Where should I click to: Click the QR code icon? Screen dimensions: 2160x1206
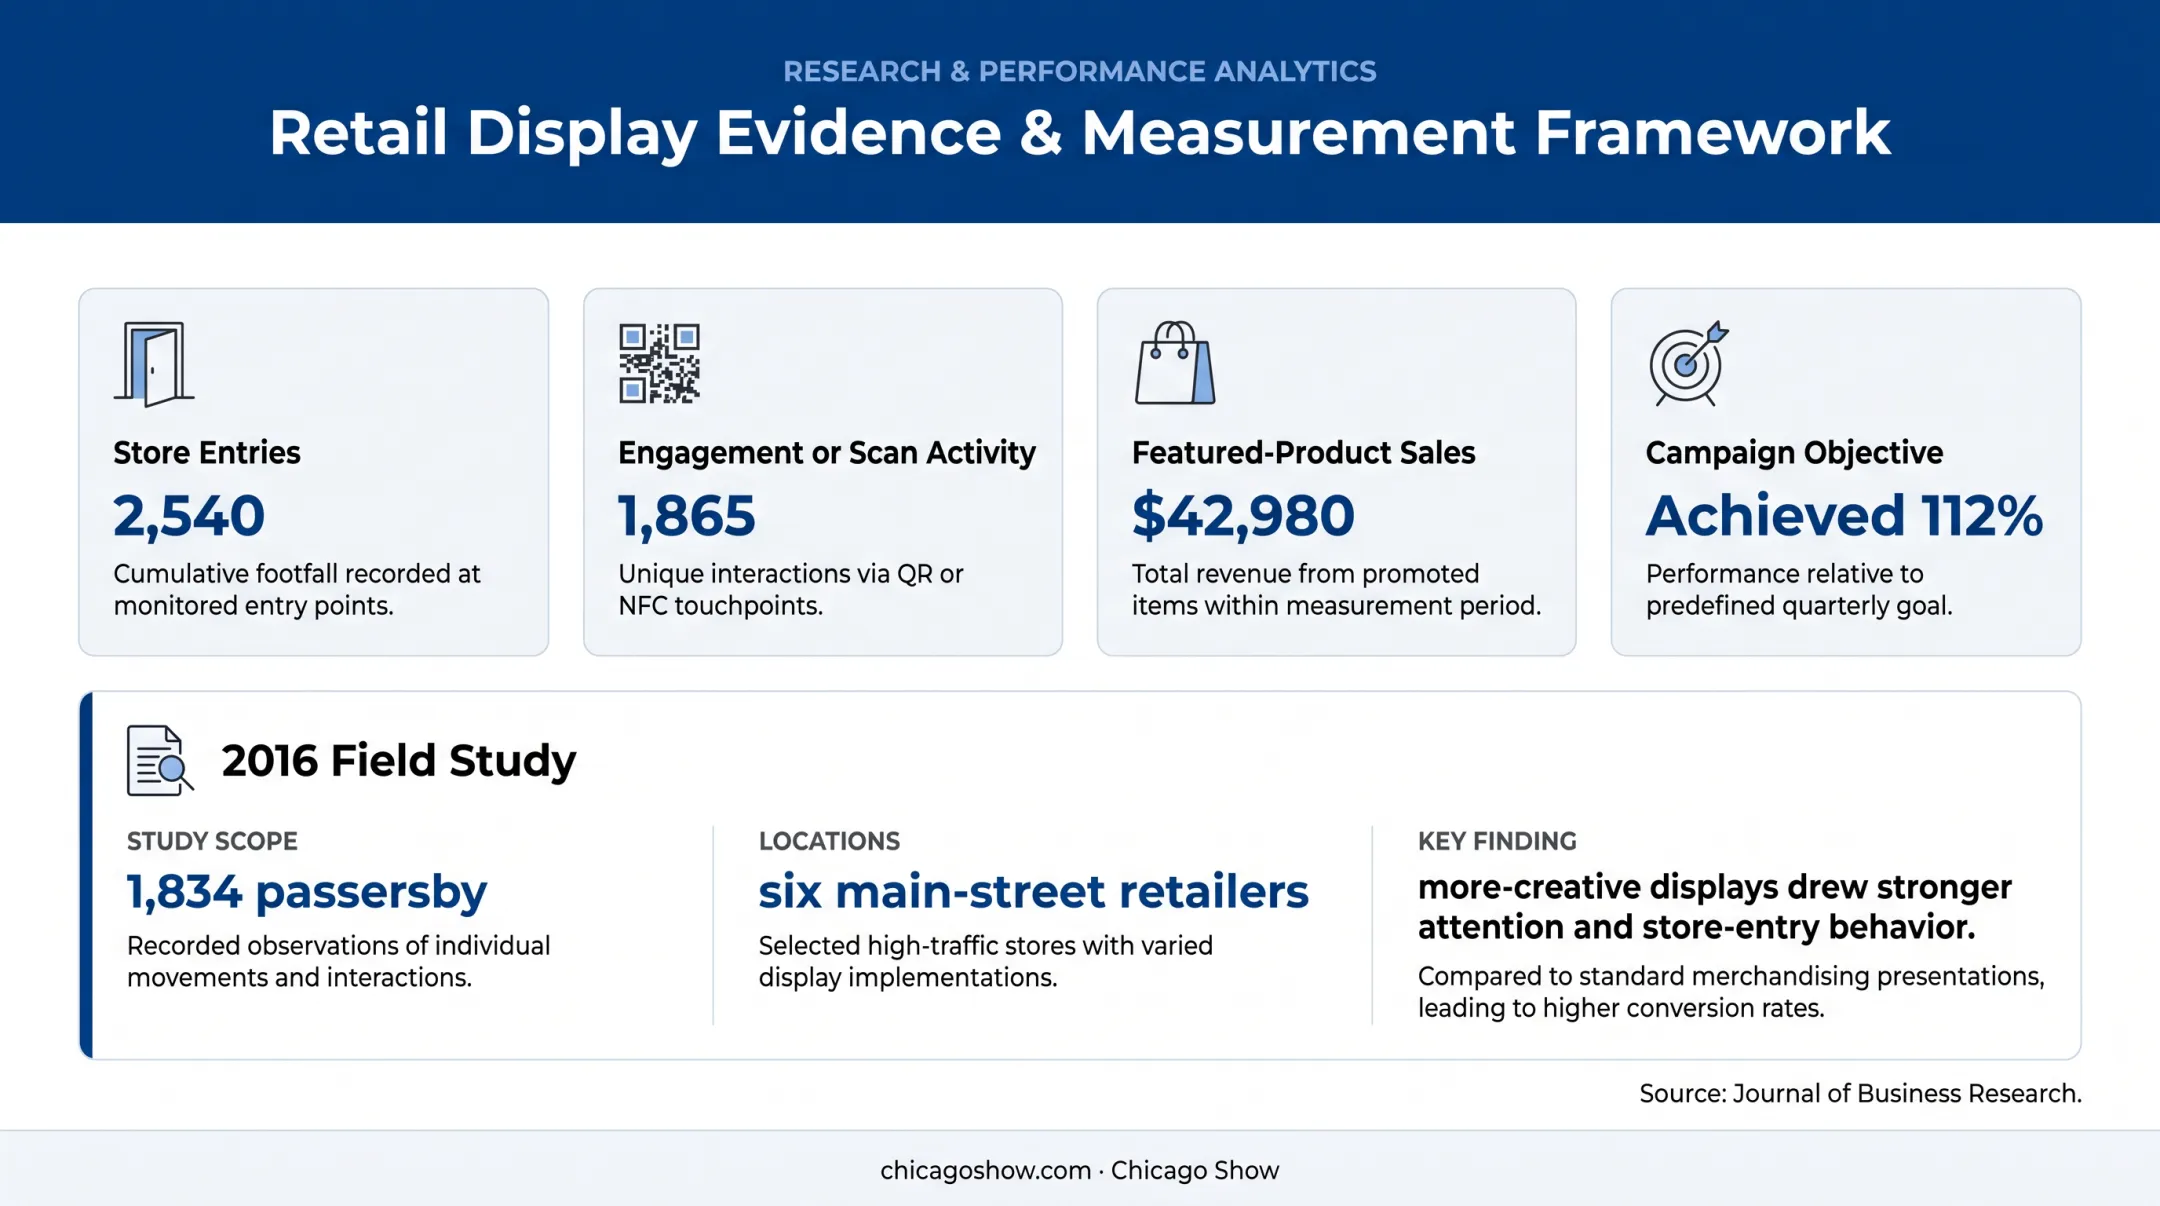659,363
